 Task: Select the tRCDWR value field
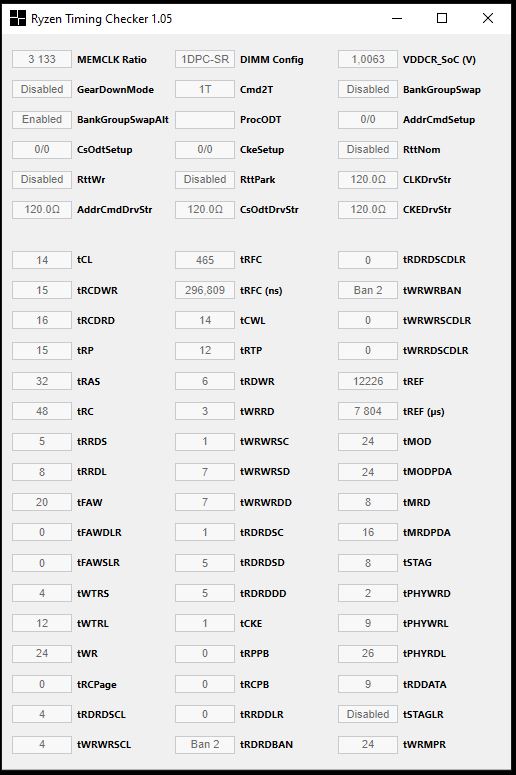pyautogui.click(x=42, y=290)
